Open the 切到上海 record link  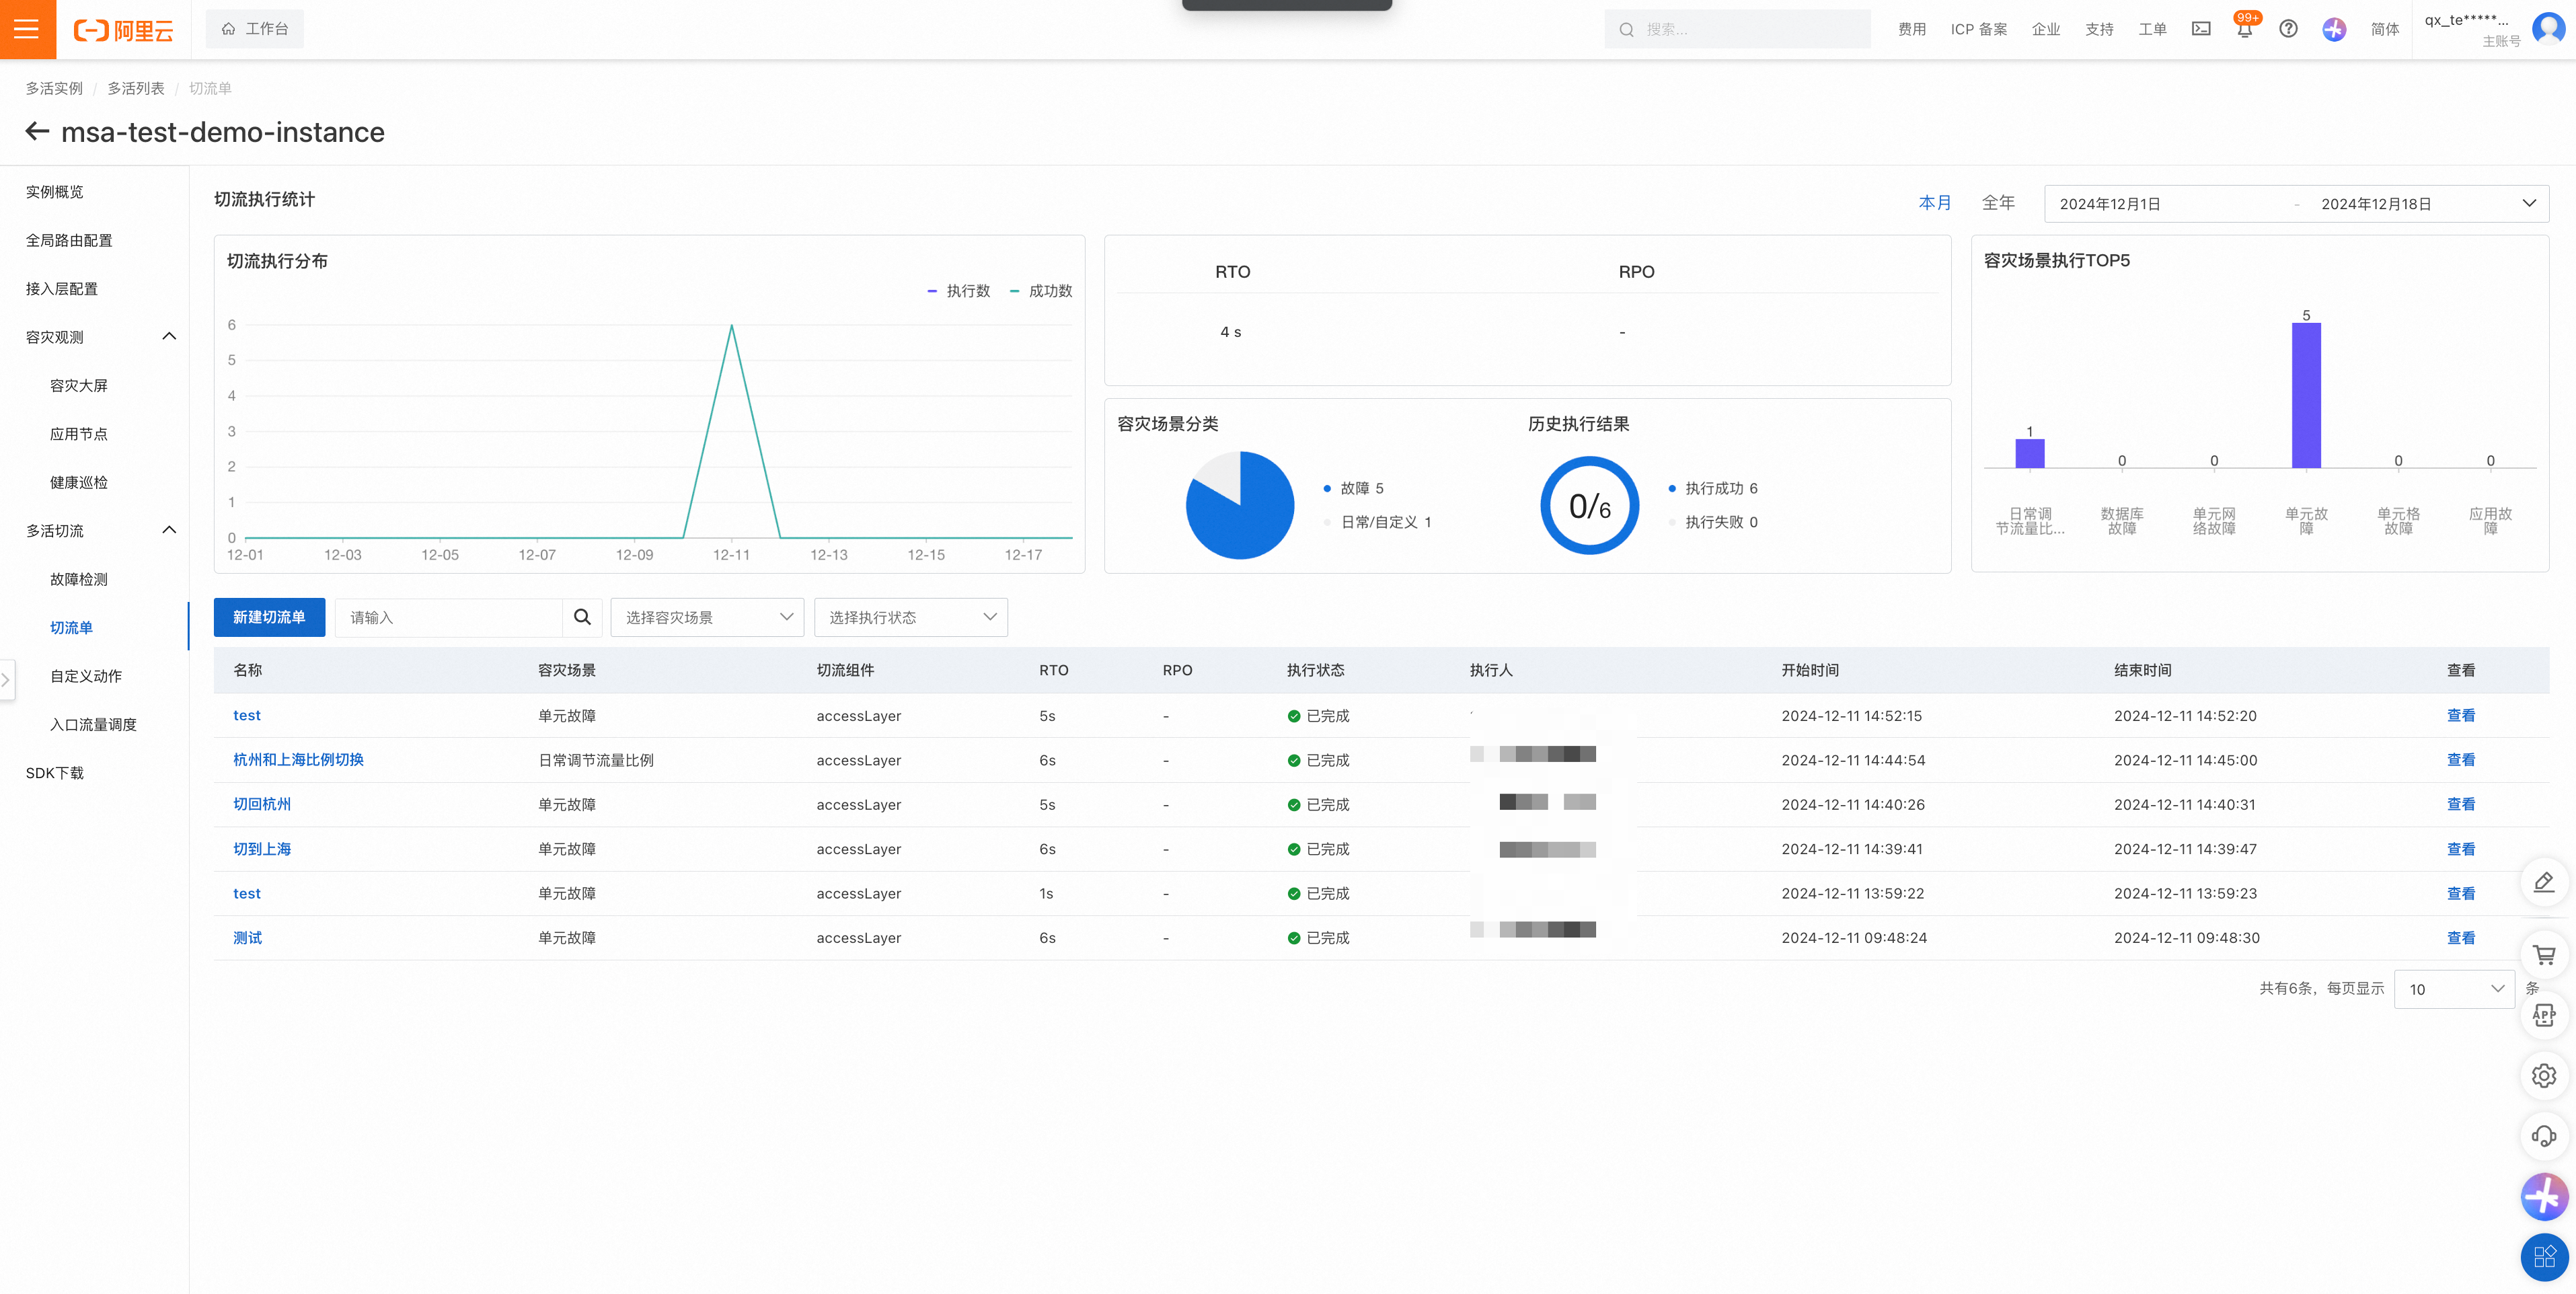pos(262,849)
